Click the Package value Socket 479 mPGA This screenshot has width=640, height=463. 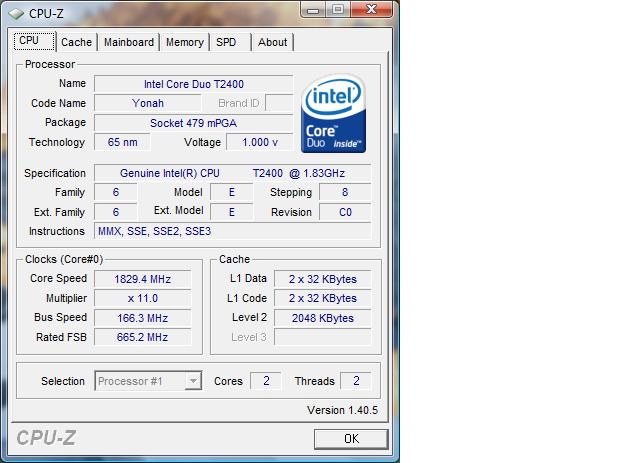pos(193,123)
